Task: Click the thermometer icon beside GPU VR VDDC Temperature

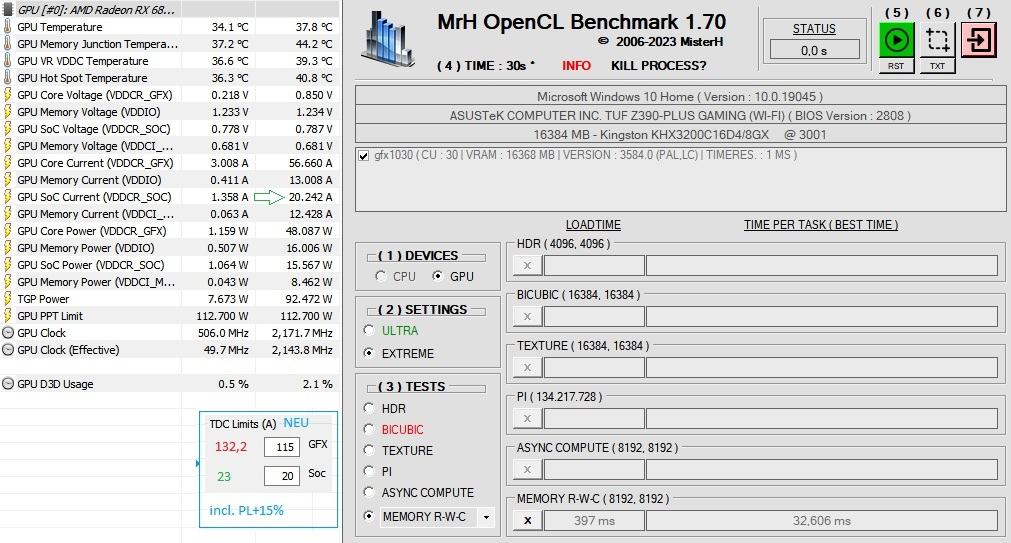Action: (8, 61)
